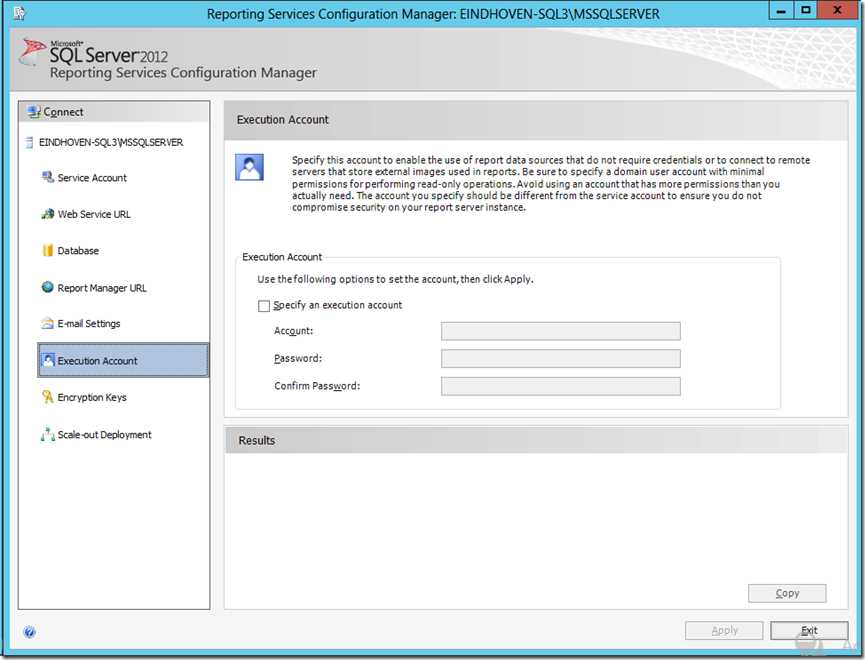Click into the Confirm Password field

click(560, 386)
